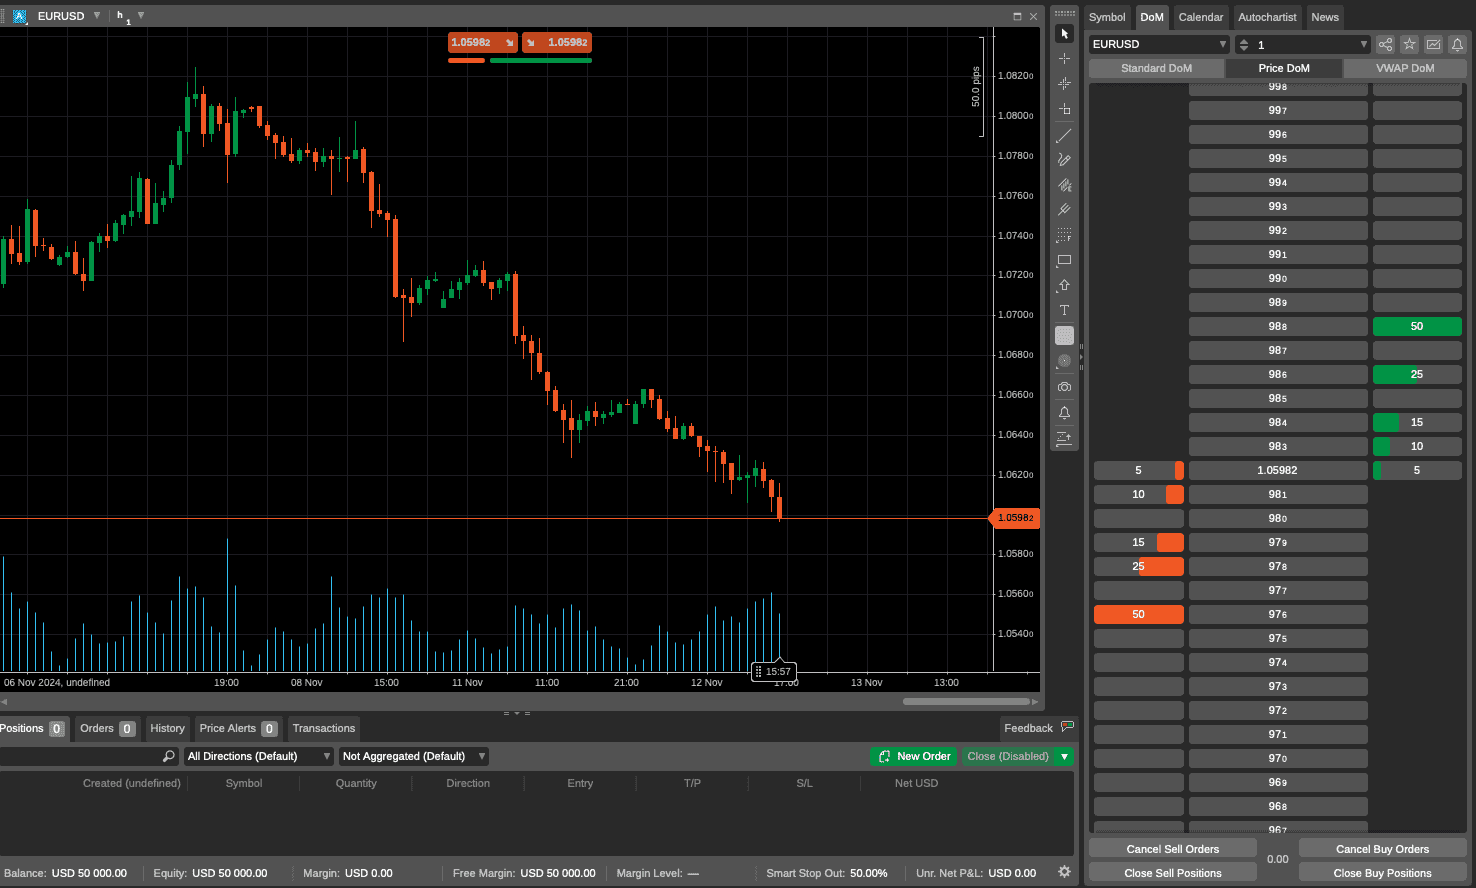Click the share symbol icon above the DoM
The height and width of the screenshot is (888, 1476).
[1385, 44]
